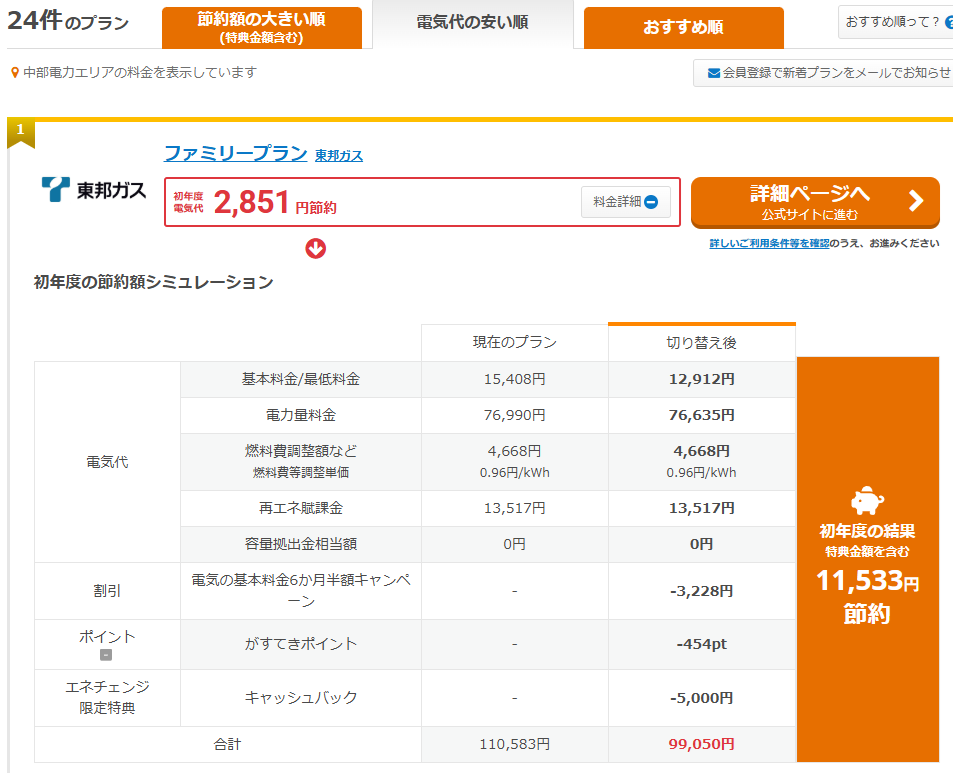Click the 2,851 円節約 savings amount

[x=275, y=202]
